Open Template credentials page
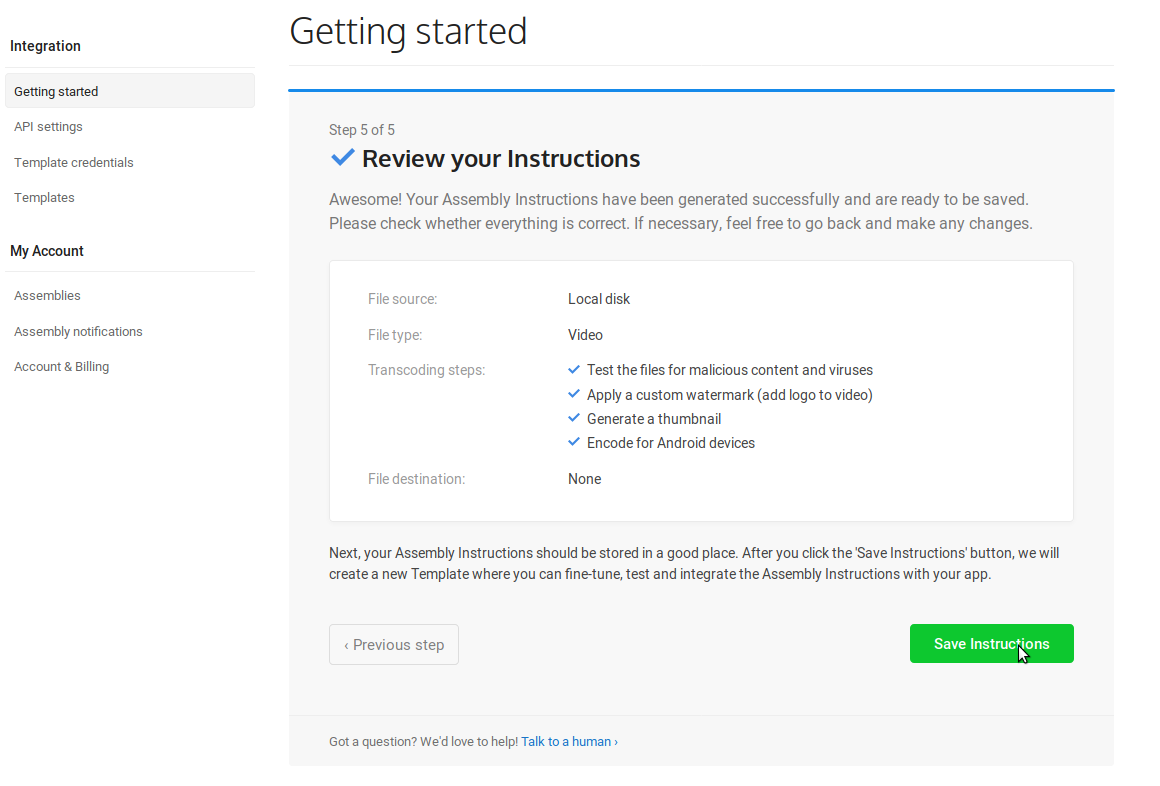The width and height of the screenshot is (1160, 786). pyautogui.click(x=74, y=162)
